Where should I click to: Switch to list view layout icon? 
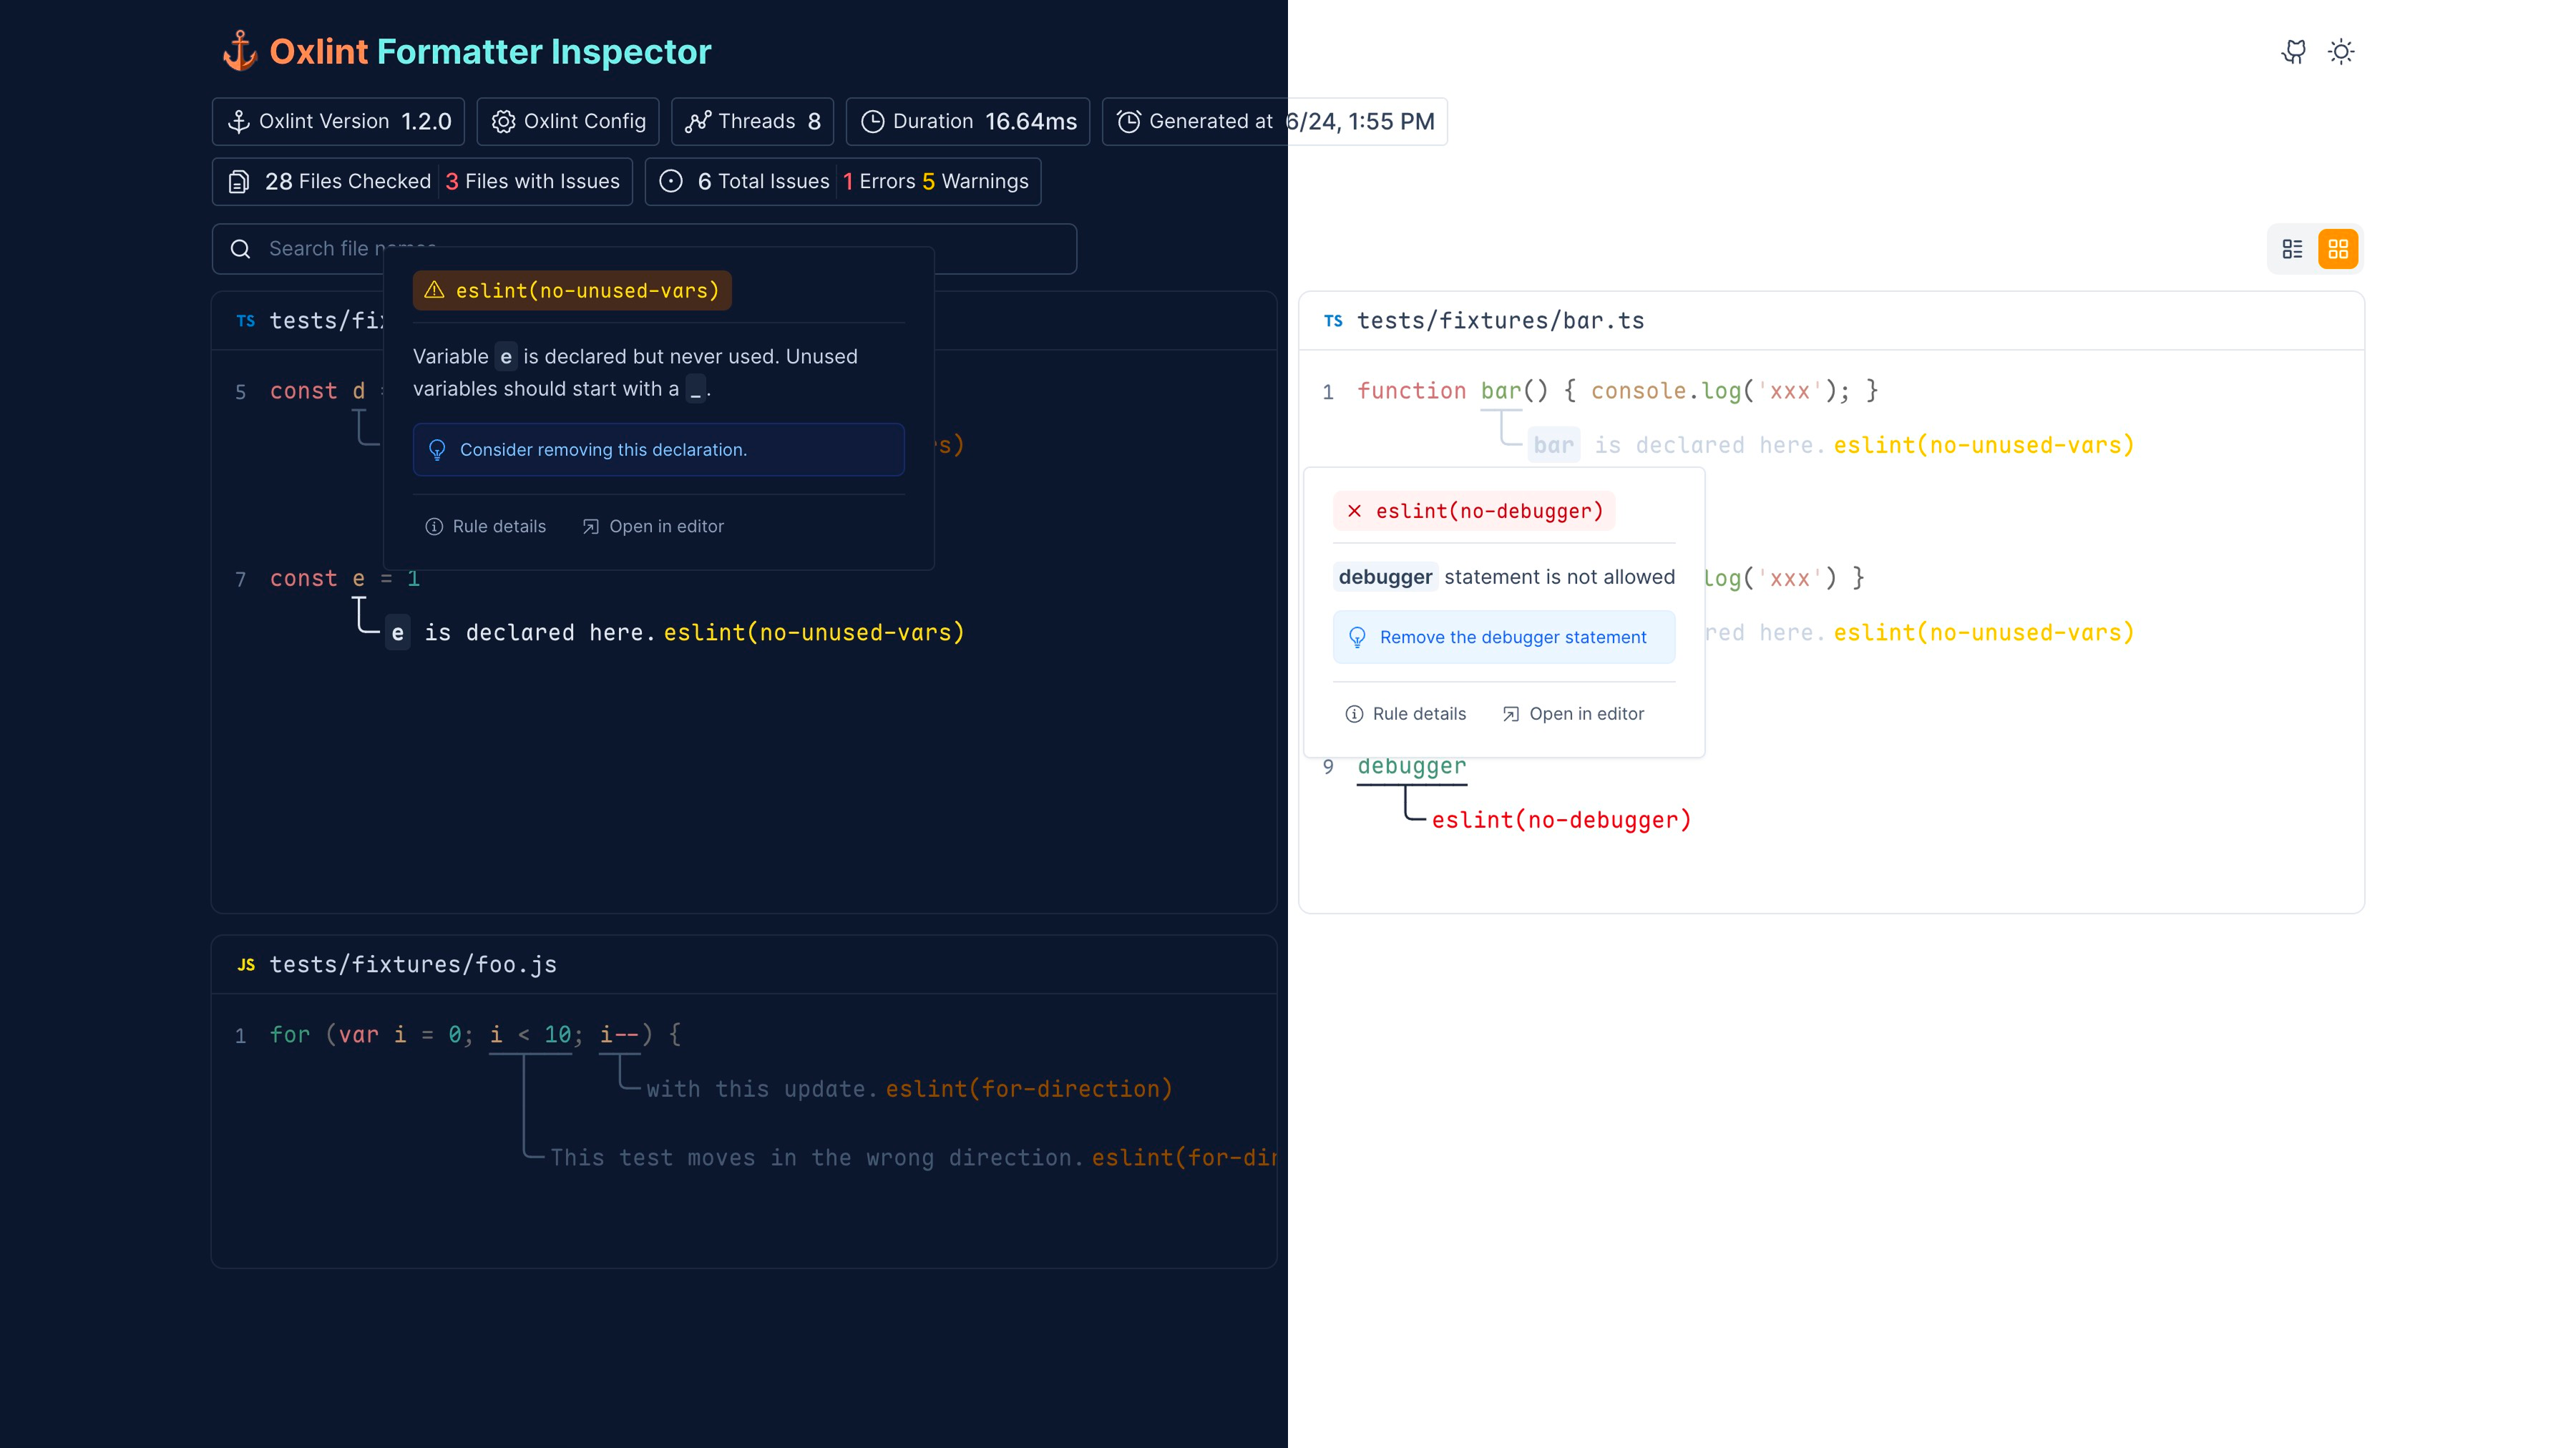2292,249
